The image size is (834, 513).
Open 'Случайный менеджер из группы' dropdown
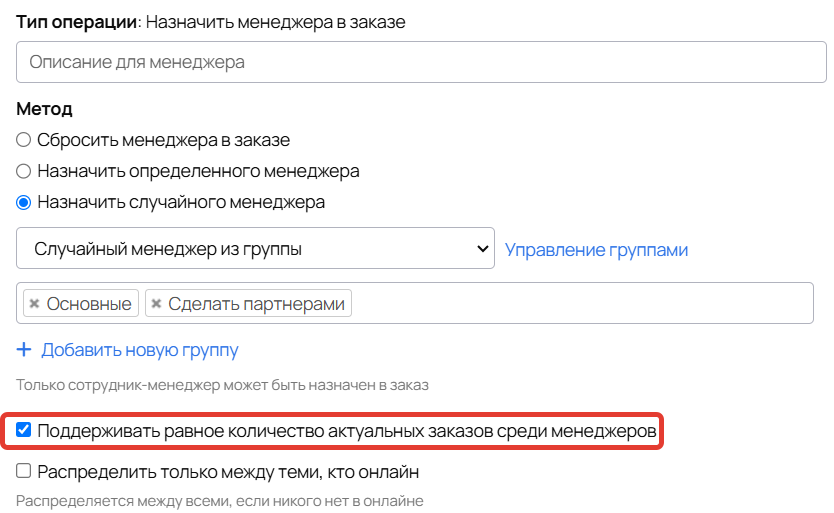coord(255,249)
